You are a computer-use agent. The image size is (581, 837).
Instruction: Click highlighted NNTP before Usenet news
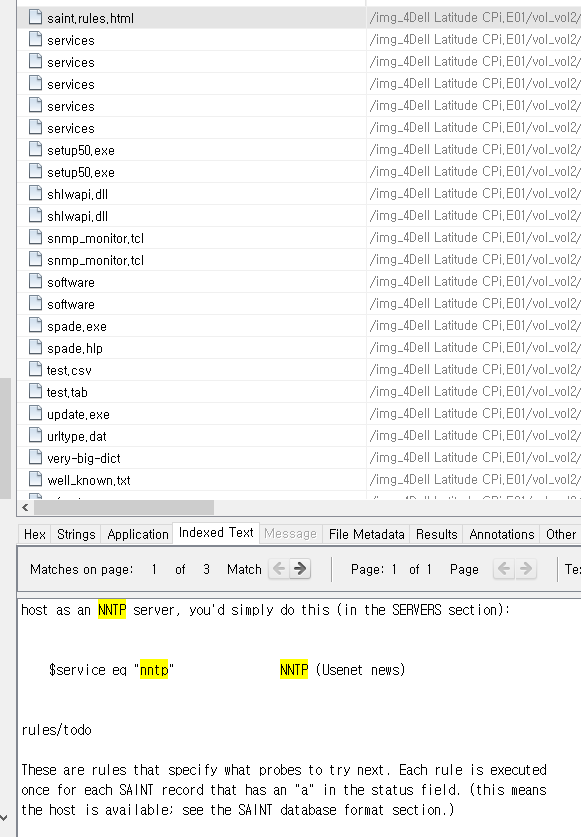294,670
